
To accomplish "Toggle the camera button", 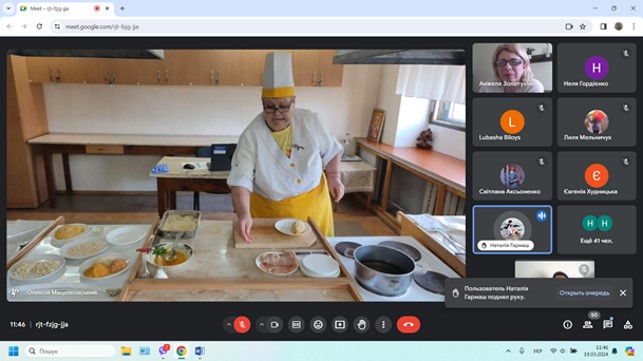I will point(275,324).
